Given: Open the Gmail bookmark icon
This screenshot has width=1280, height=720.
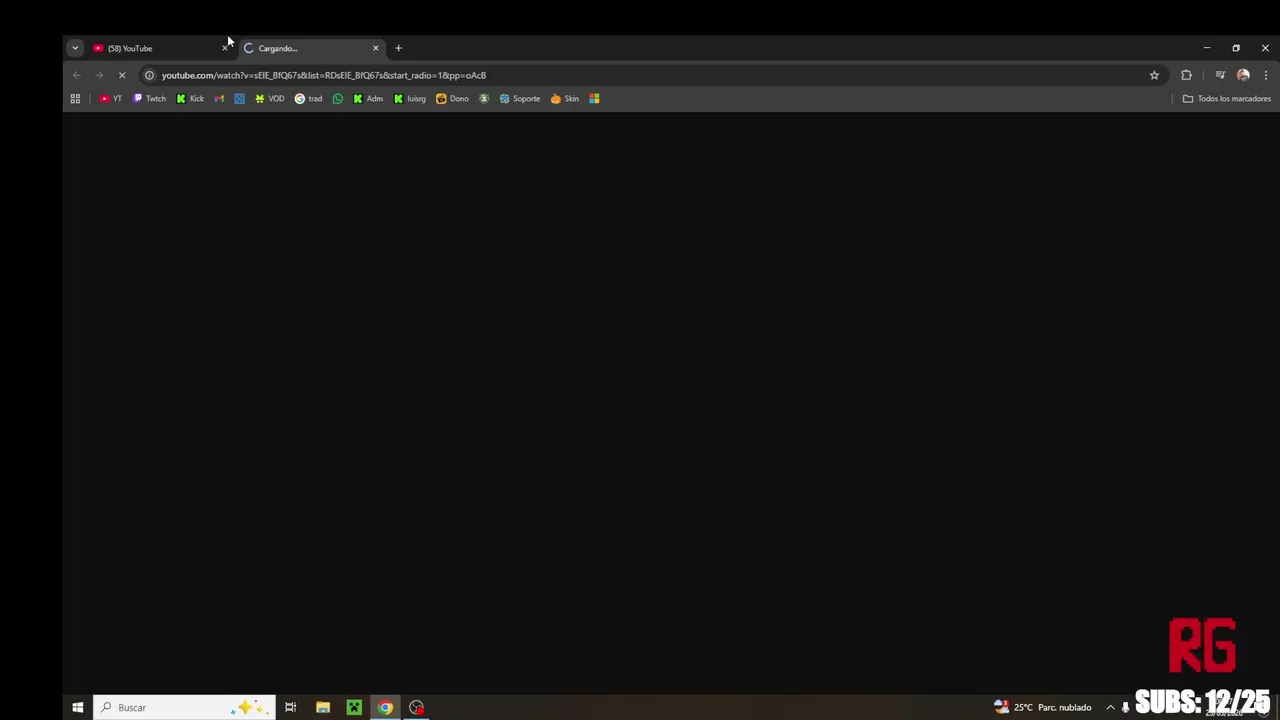Looking at the screenshot, I should (219, 98).
